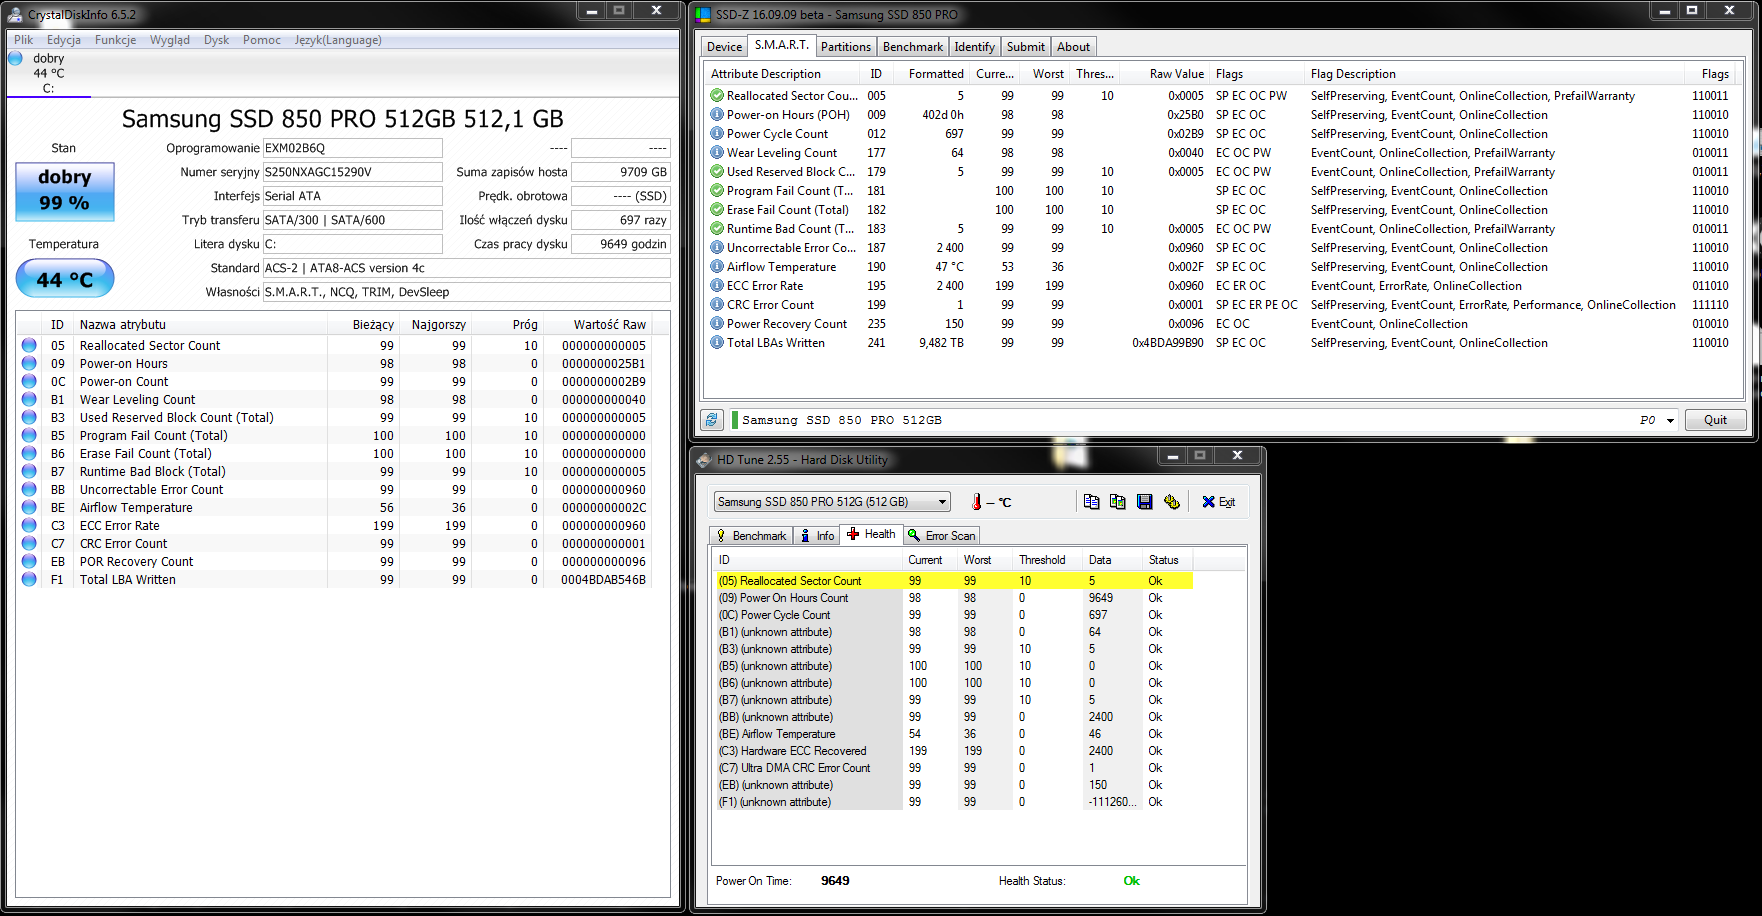Click the SSD-Z title bar app icon
The image size is (1762, 916).
coord(703,14)
